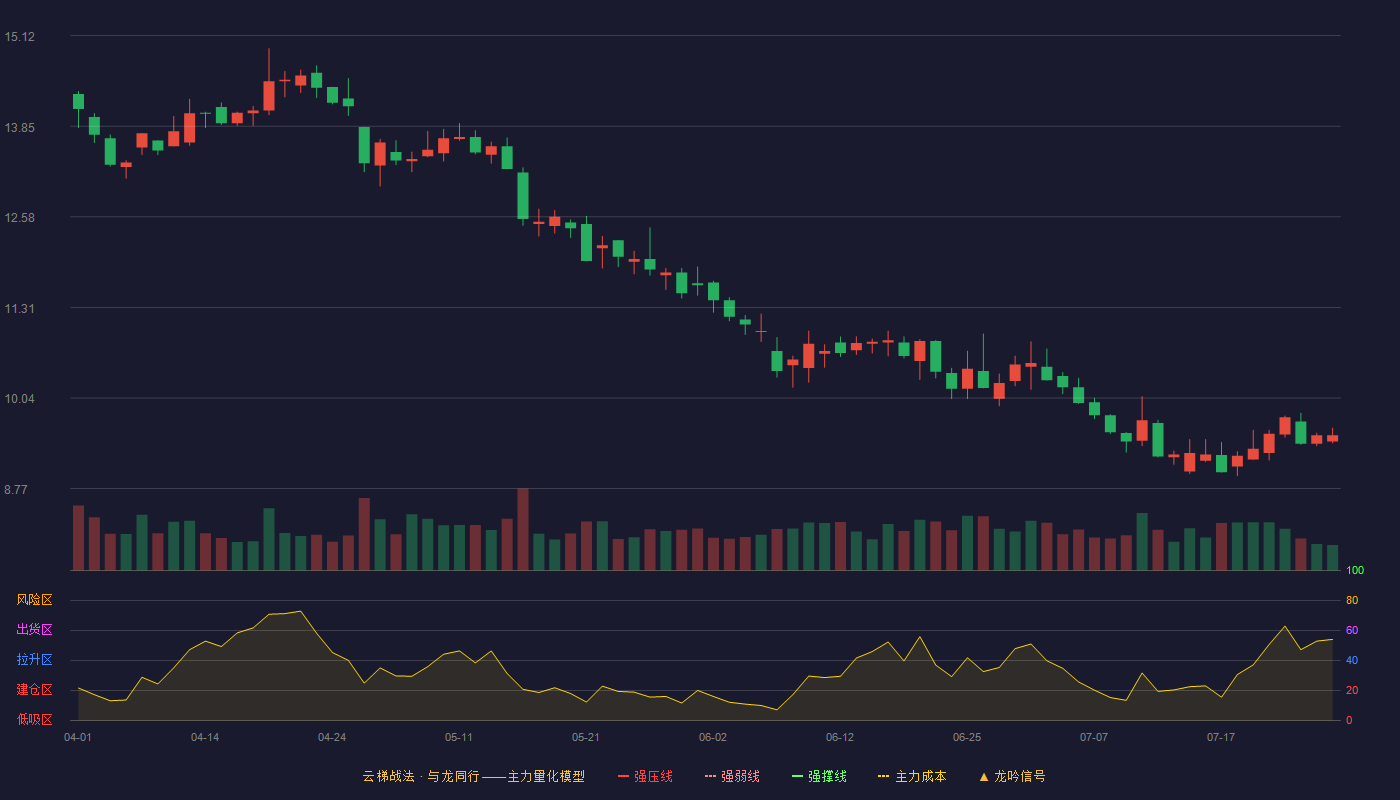Click the 12.58 price axis label
This screenshot has height=800, width=1400.
click(19, 218)
